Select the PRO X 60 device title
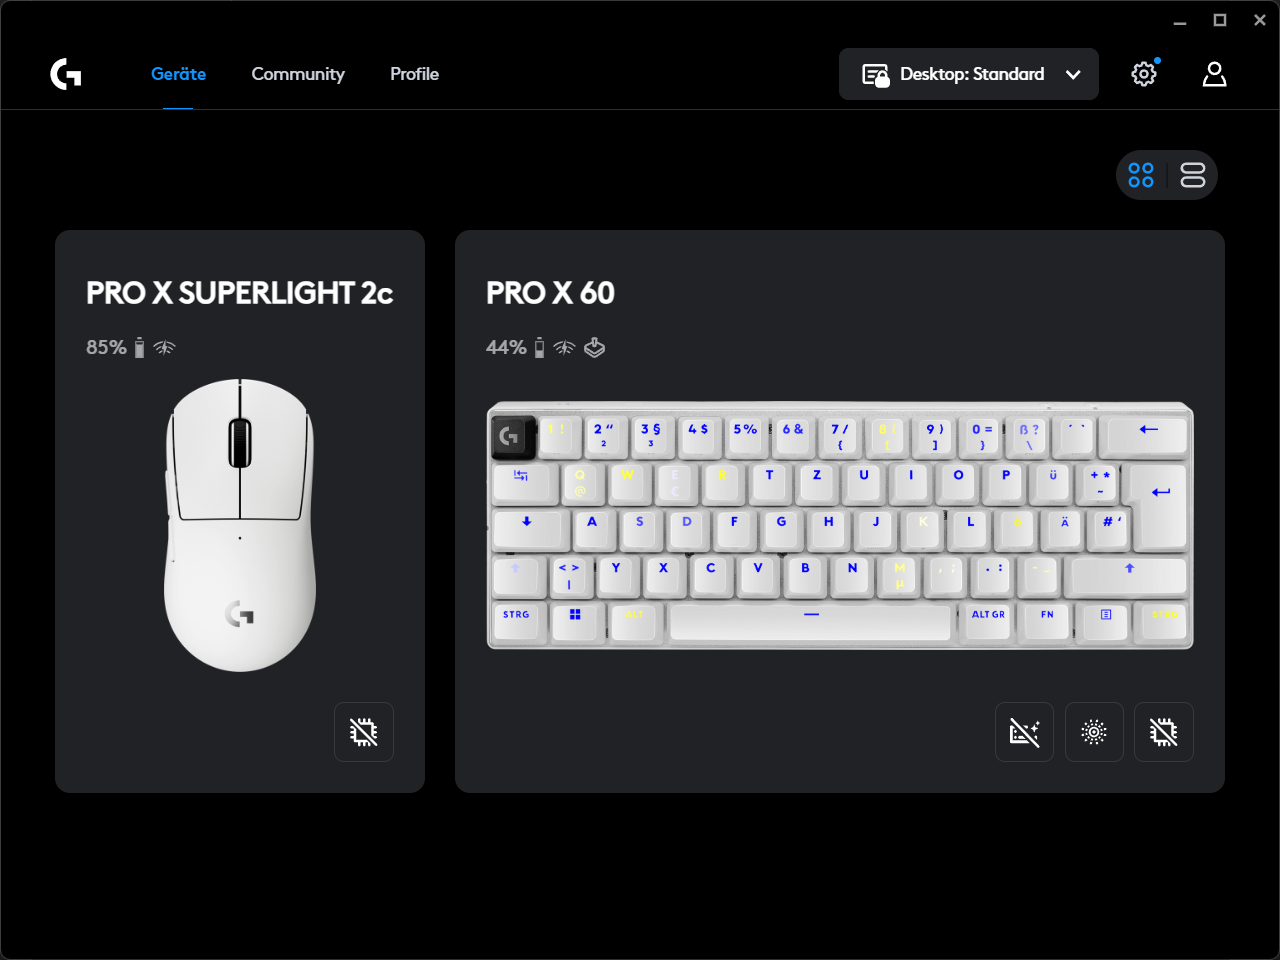1280x960 pixels. (x=550, y=293)
